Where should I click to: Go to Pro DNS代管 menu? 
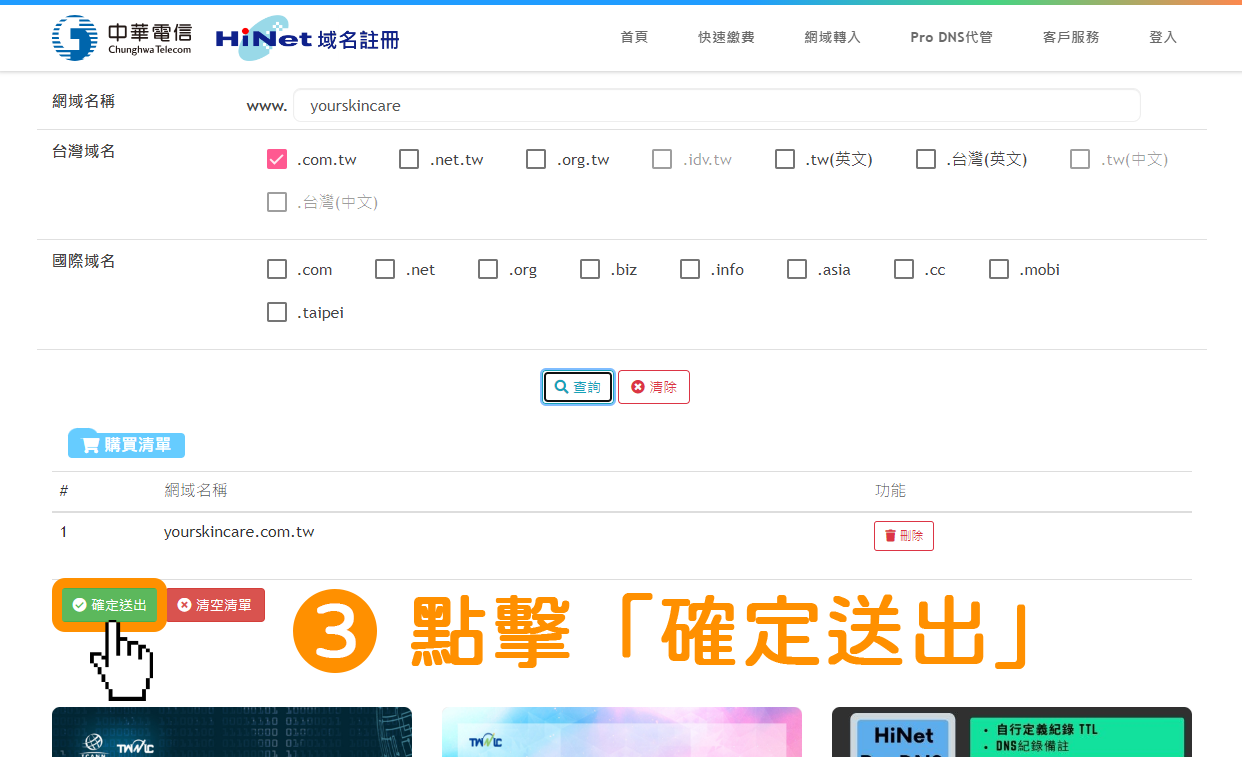pyautogui.click(x=951, y=37)
